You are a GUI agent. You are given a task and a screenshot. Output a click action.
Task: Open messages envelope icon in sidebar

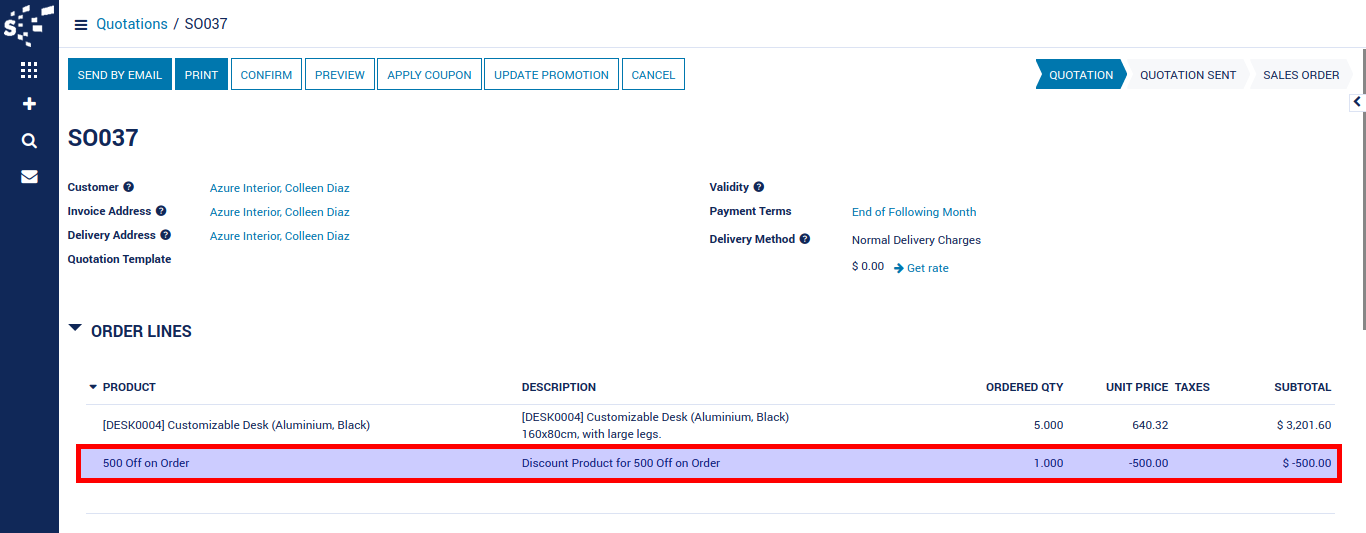coord(29,177)
